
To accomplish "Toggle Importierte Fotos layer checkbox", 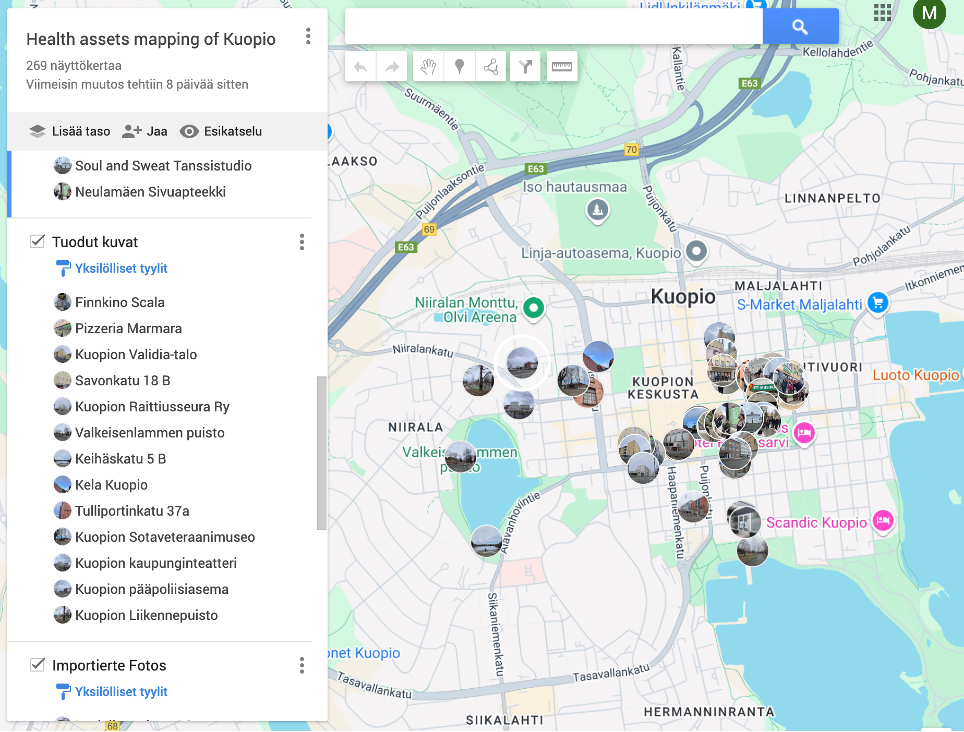I will point(38,664).
